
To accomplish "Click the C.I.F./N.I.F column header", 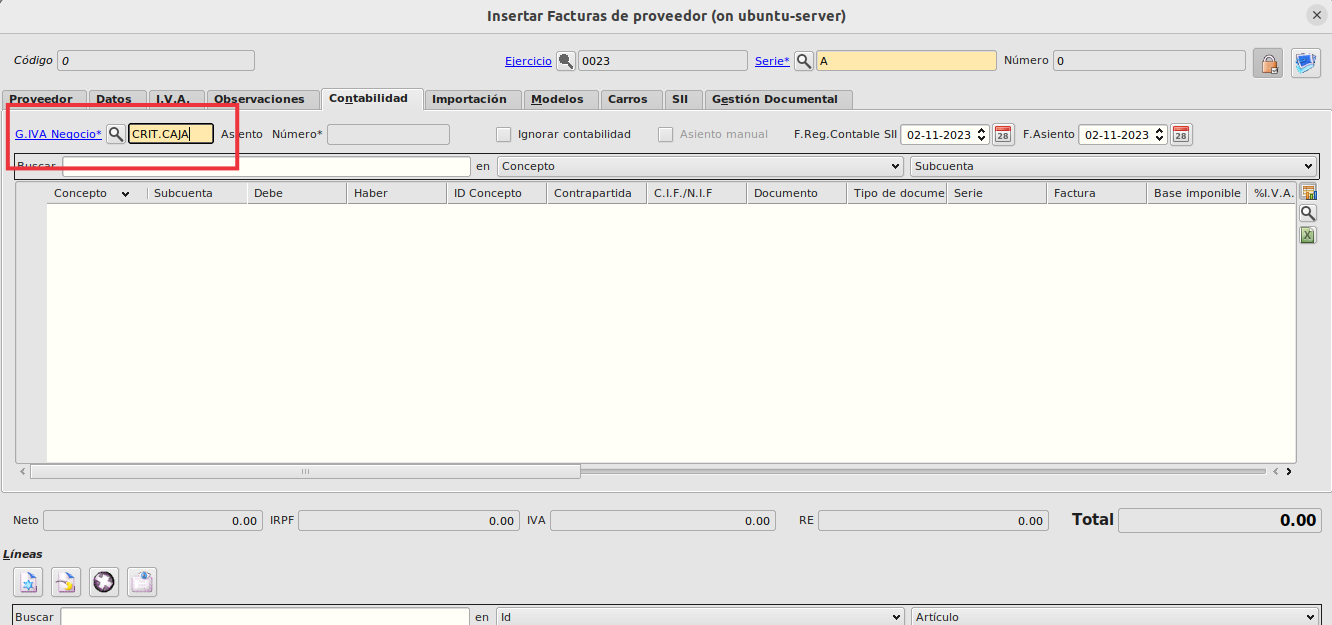I will point(697,193).
